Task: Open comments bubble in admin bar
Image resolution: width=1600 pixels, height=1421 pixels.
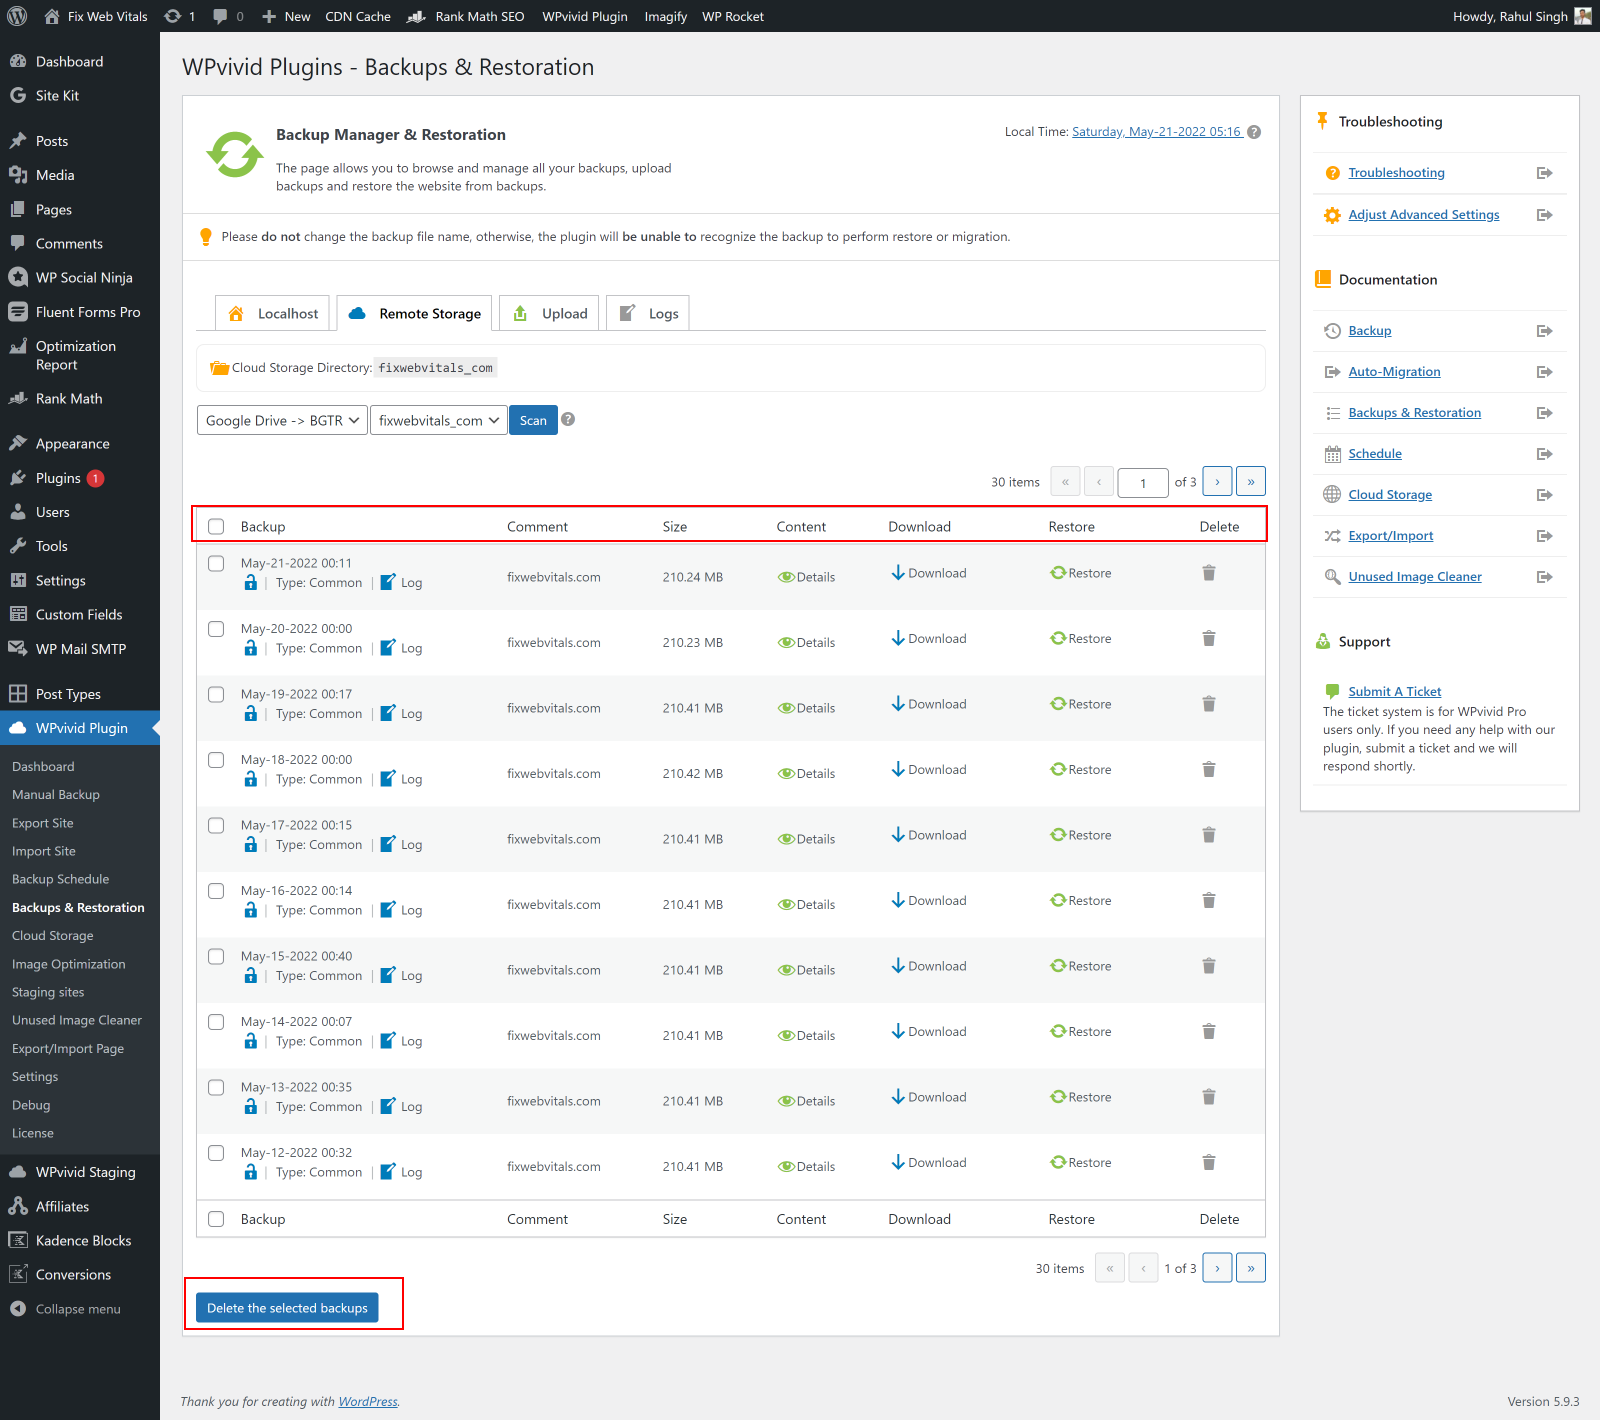Action: tap(221, 16)
